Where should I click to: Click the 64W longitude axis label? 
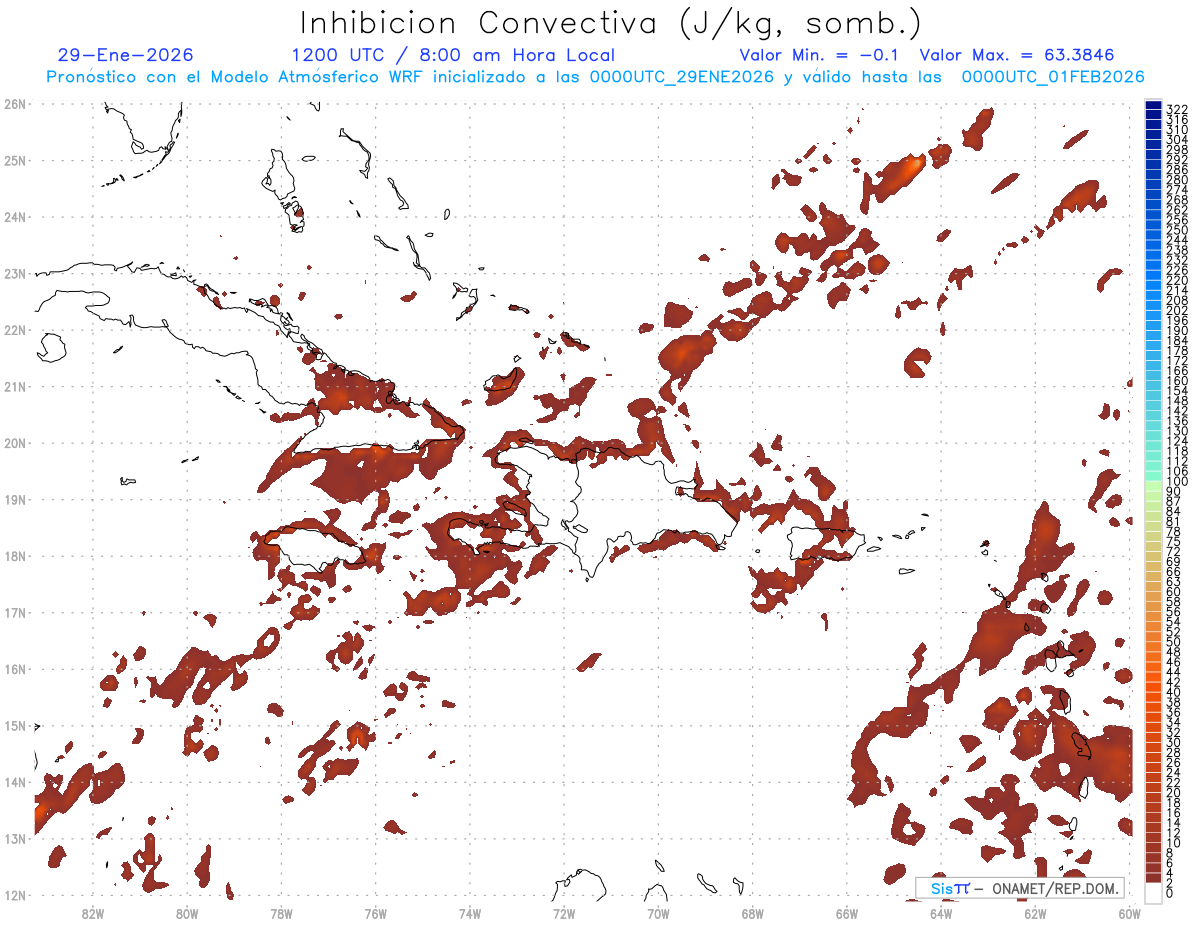pyautogui.click(x=940, y=913)
